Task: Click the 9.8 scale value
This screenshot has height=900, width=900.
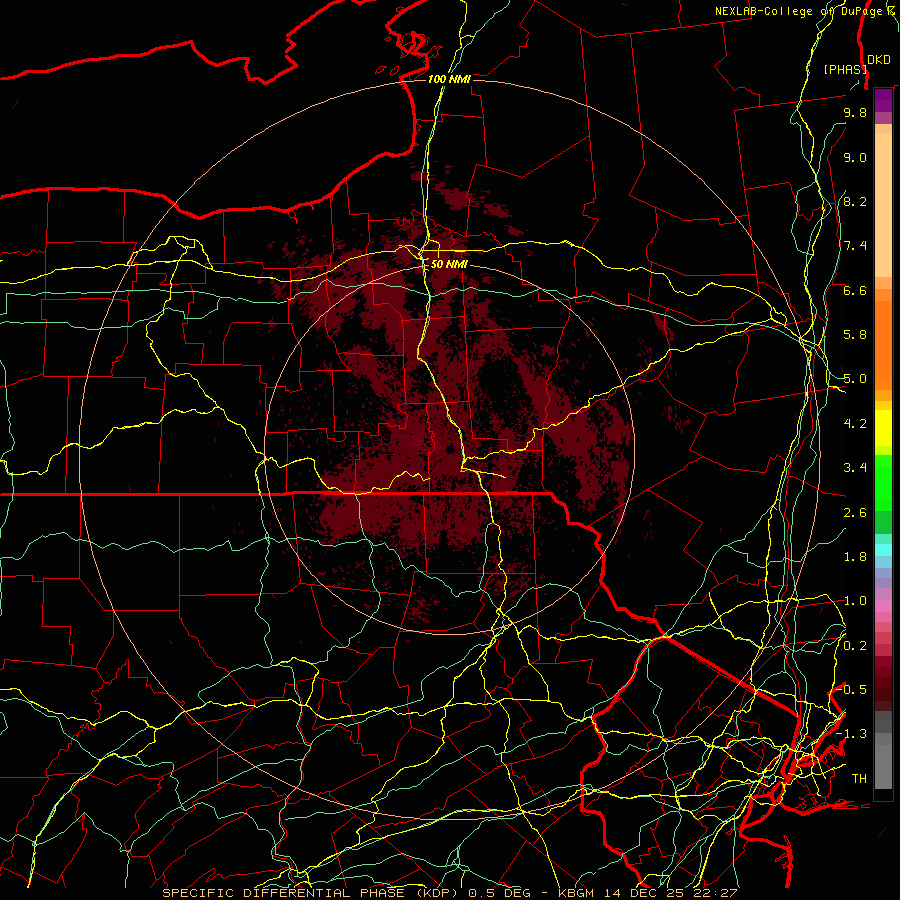Action: (x=855, y=112)
